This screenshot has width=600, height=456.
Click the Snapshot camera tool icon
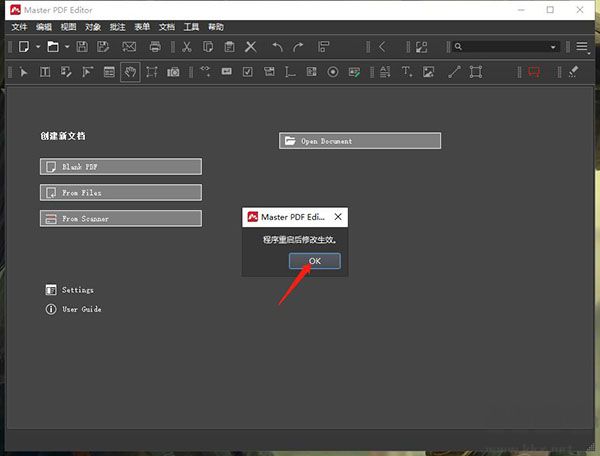(173, 71)
